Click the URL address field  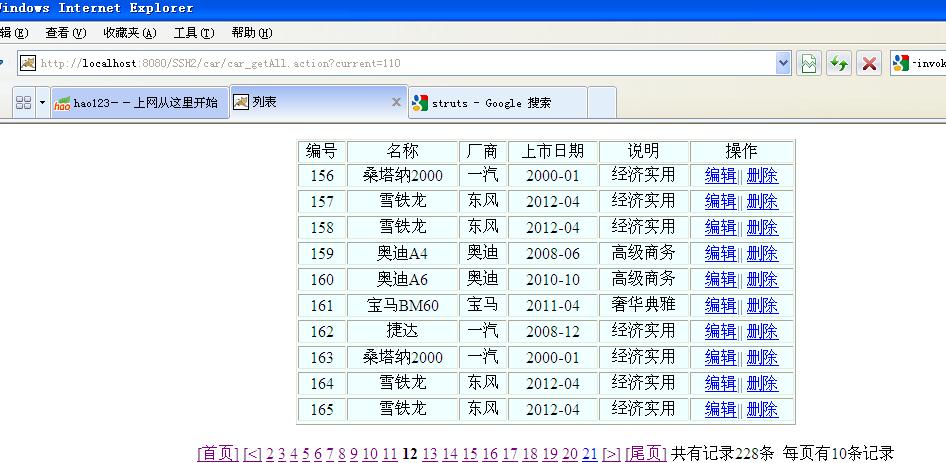pyautogui.click(x=405, y=63)
